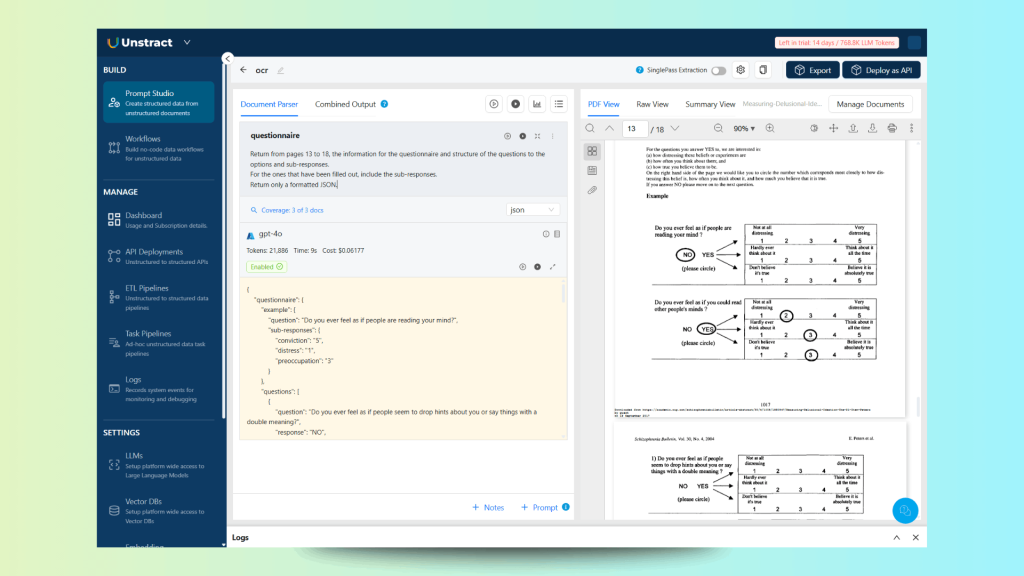Open the PDF attachments paperclip panel
This screenshot has width=1024, height=576.
(592, 190)
